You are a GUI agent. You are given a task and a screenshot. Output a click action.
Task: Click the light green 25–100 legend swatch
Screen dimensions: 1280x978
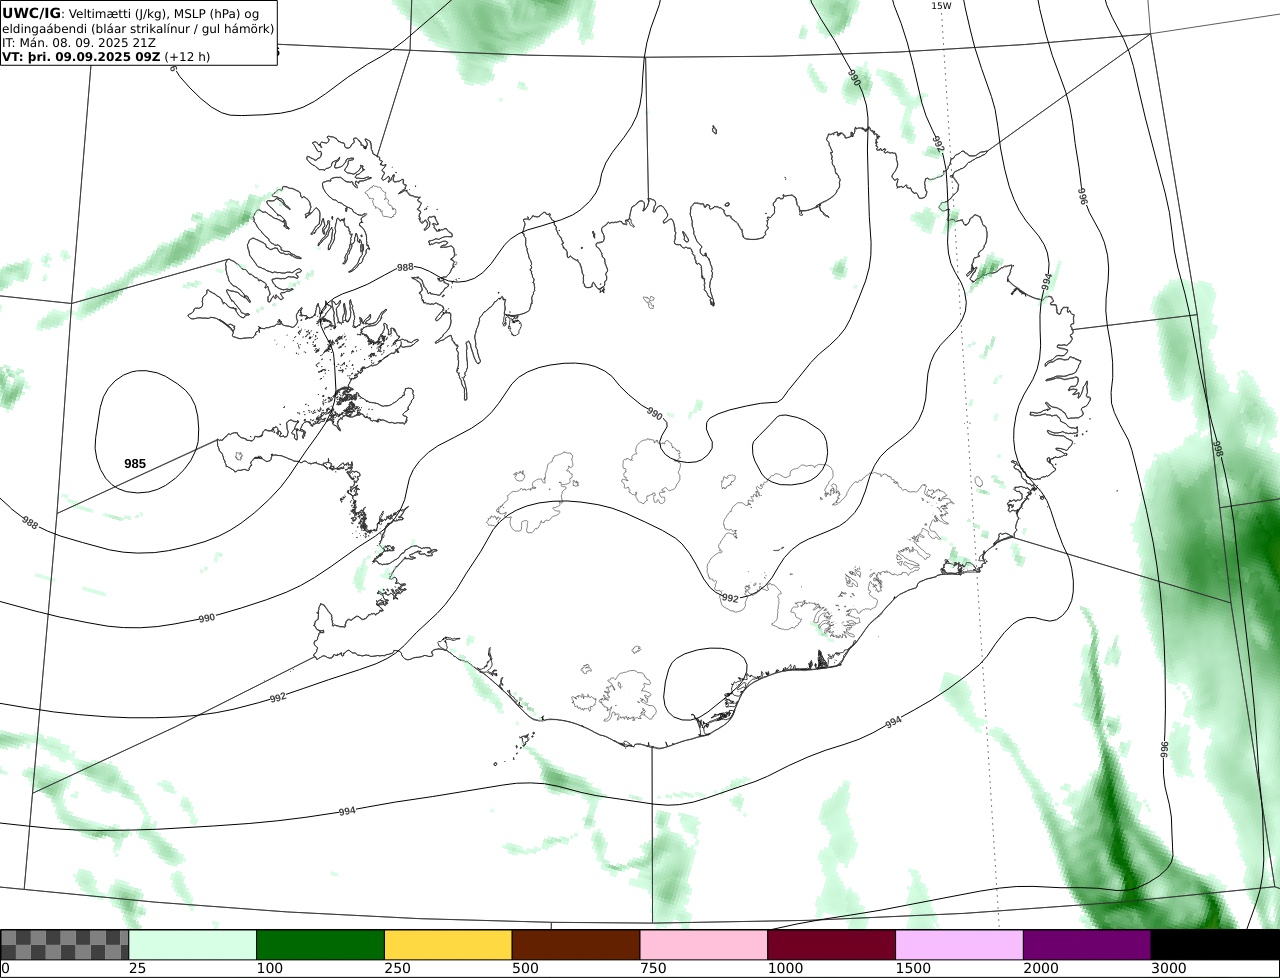click(193, 945)
